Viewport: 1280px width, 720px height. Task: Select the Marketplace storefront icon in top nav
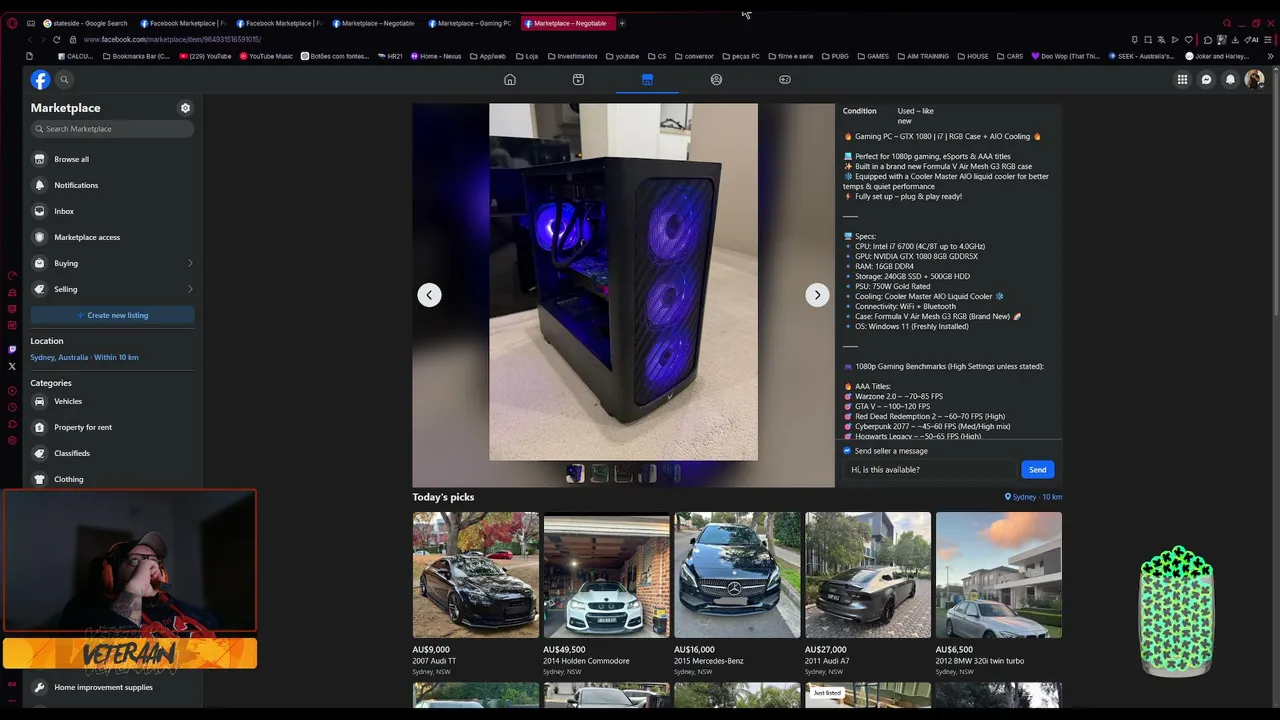coord(647,80)
